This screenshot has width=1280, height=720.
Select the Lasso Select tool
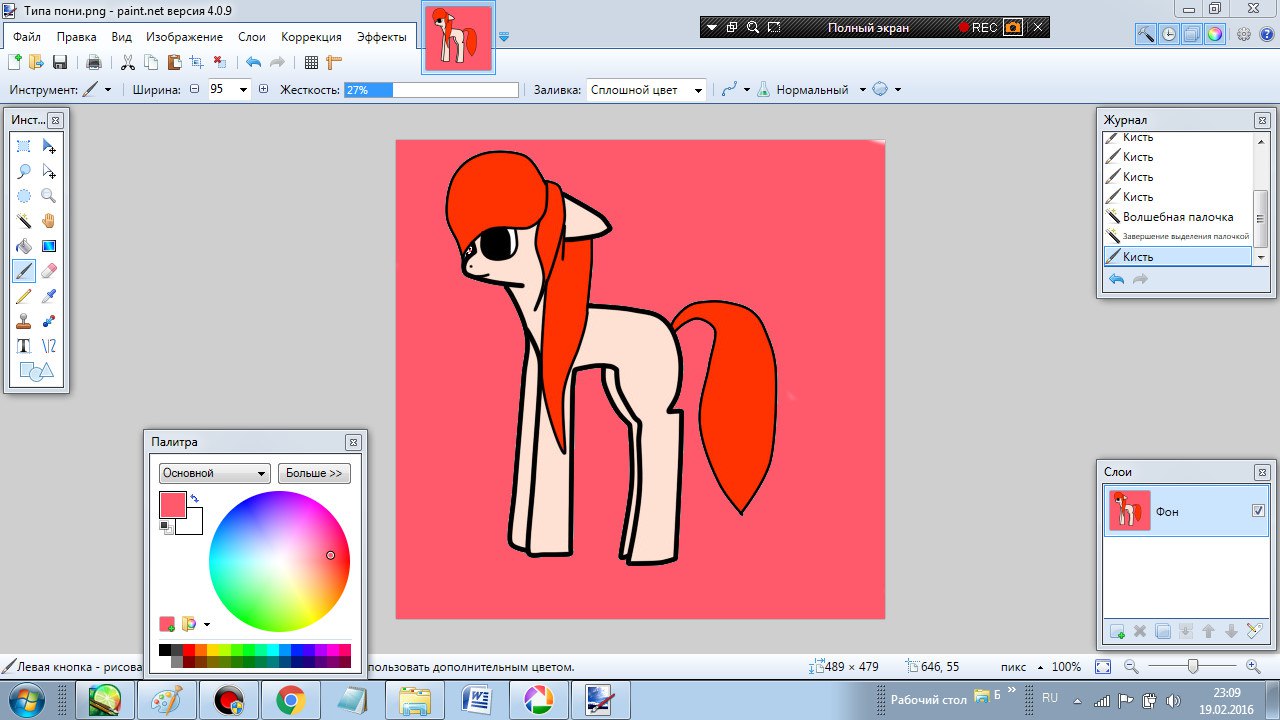24,171
